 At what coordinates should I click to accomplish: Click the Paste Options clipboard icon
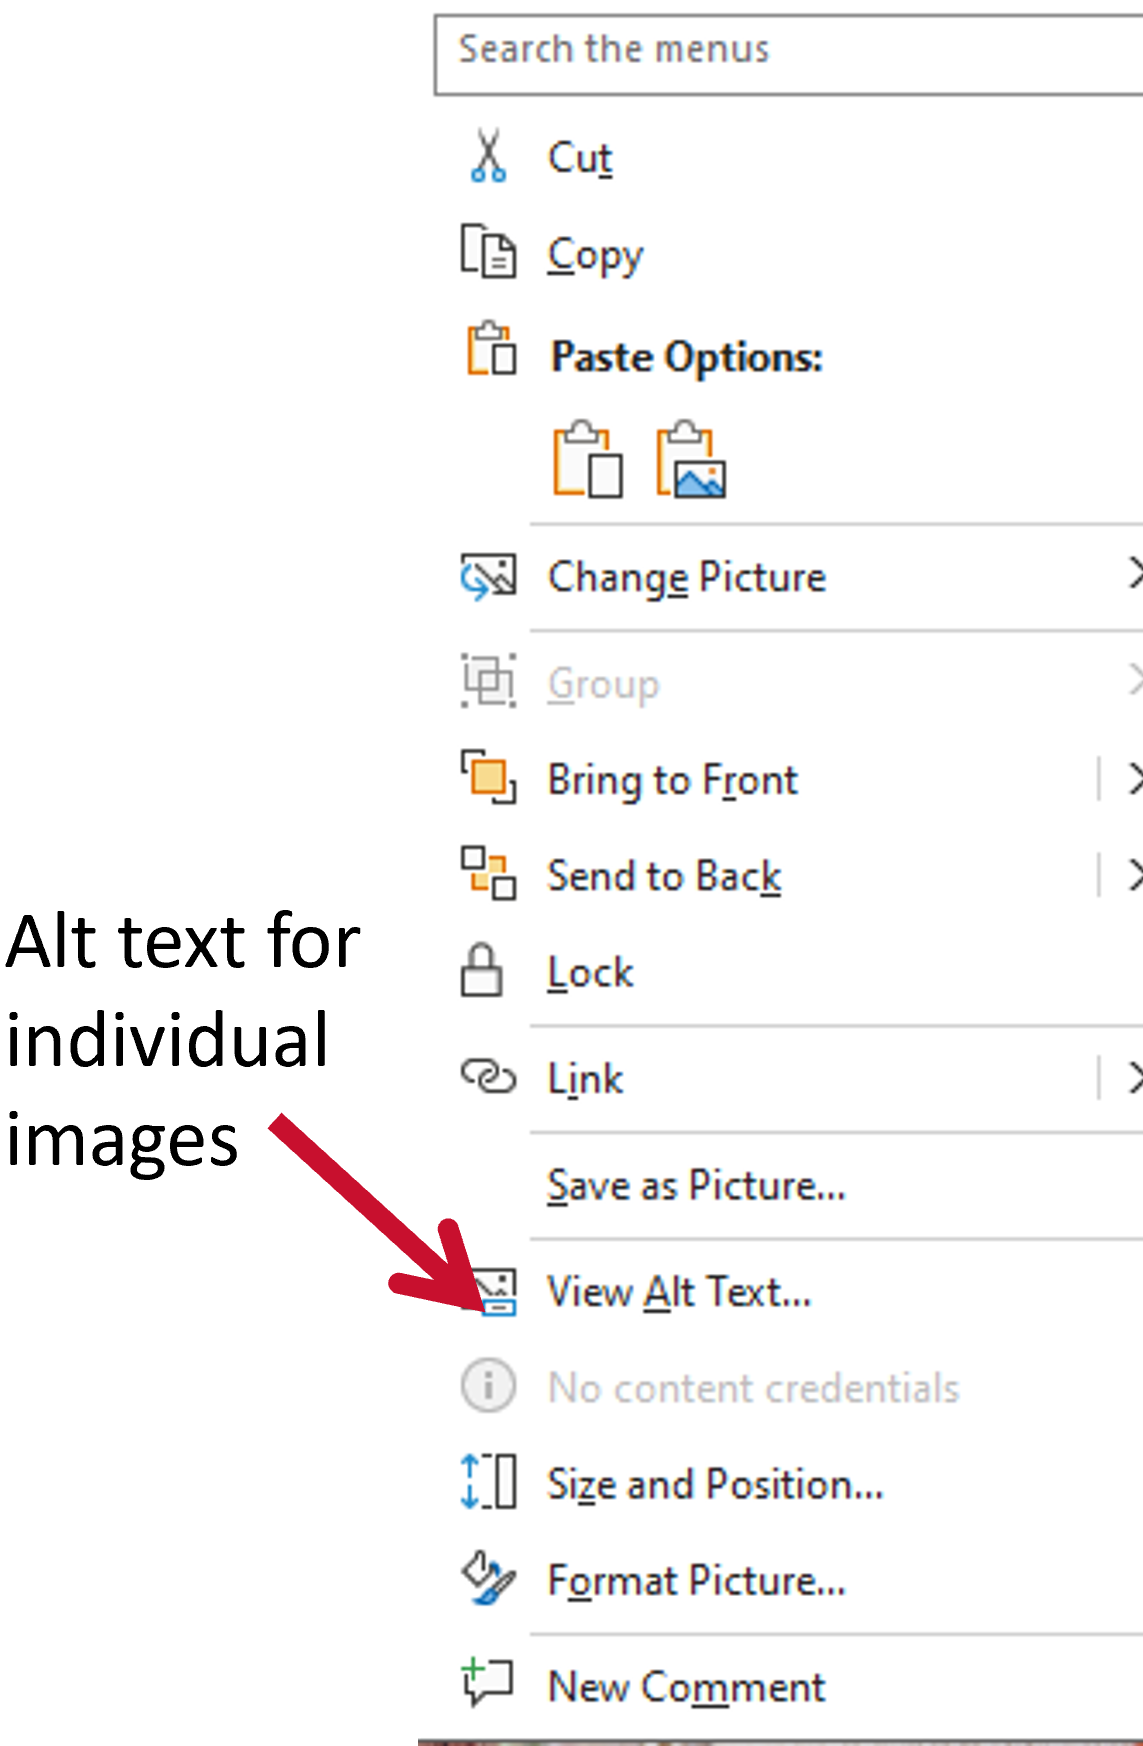(x=487, y=353)
